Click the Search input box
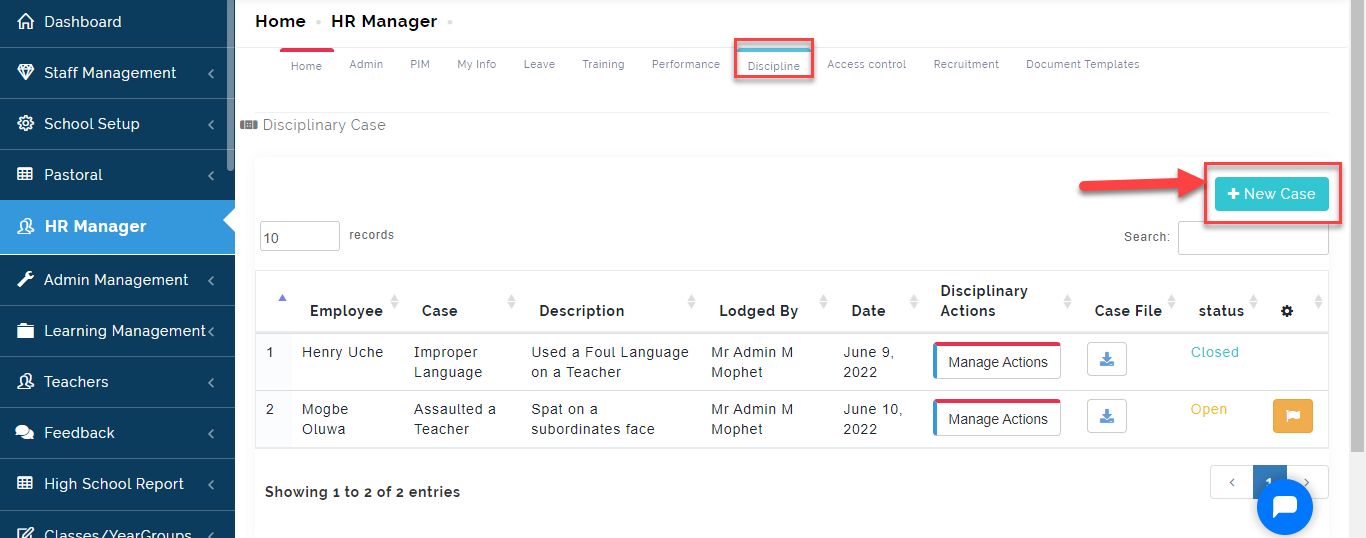Screen dimensions: 1366x538 [1253, 238]
